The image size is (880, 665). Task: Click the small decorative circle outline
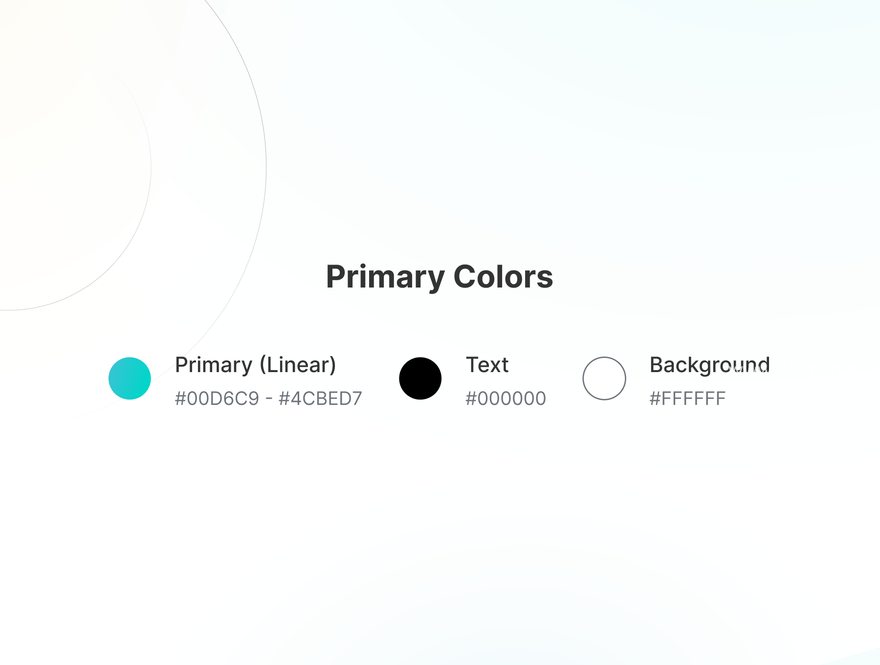[151, 167]
